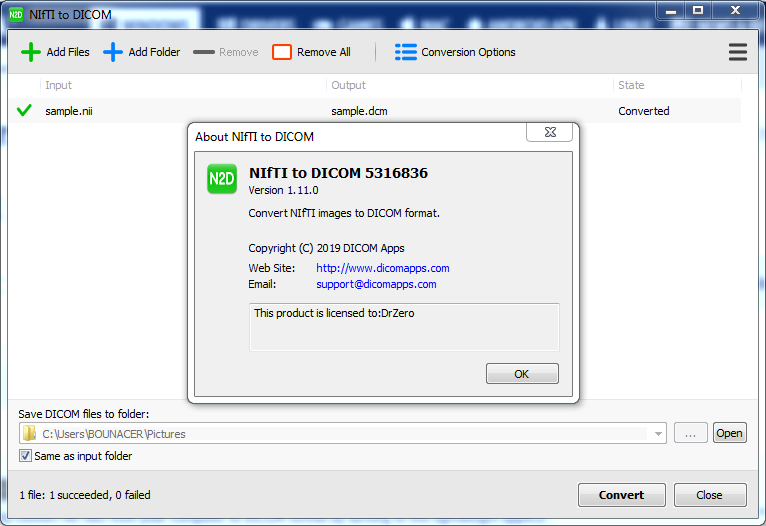The height and width of the screenshot is (526, 766).
Task: Click the Converted state cell
Action: [643, 111]
